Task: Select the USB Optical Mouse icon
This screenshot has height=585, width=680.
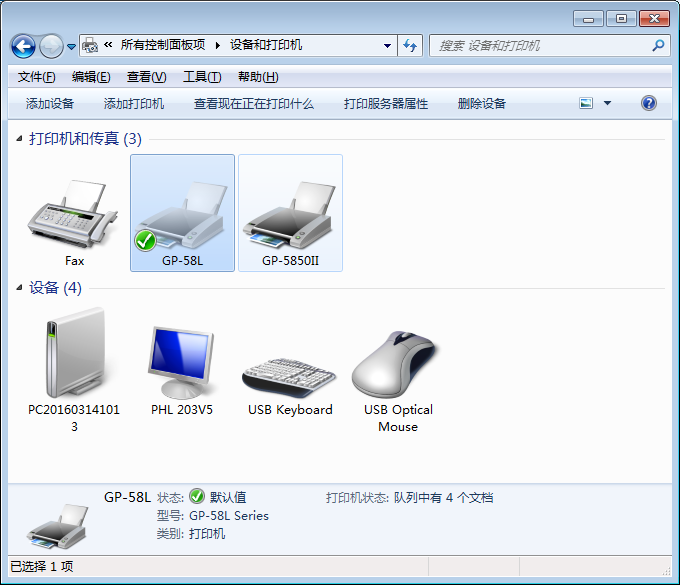Action: [x=397, y=365]
